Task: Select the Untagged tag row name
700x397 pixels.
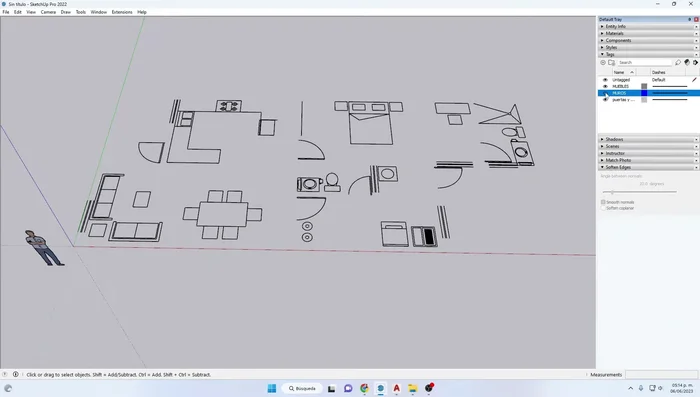Action: [621, 79]
